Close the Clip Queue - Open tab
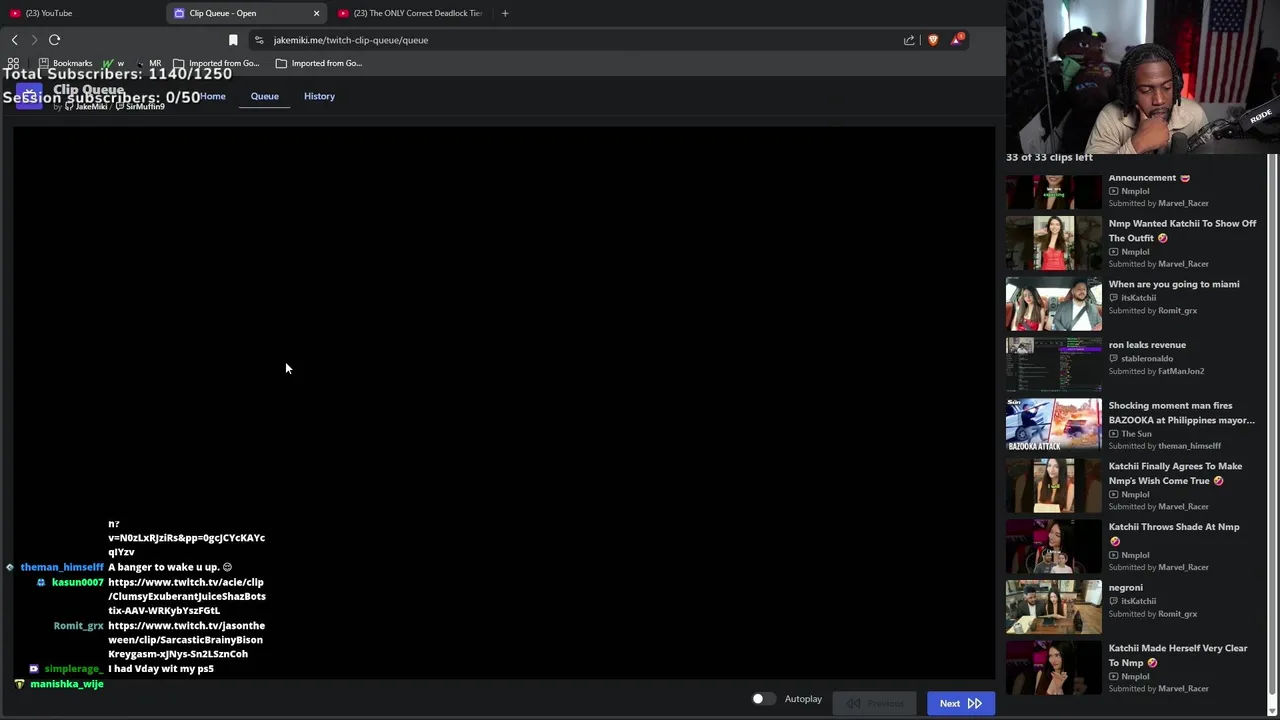Viewport: 1280px width, 720px height. click(x=316, y=13)
